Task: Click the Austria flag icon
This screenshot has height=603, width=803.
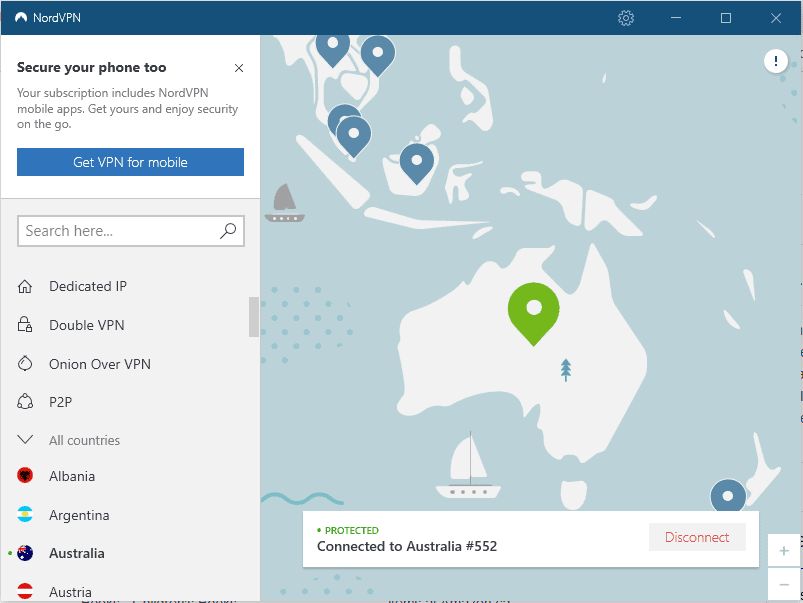Action: point(25,591)
